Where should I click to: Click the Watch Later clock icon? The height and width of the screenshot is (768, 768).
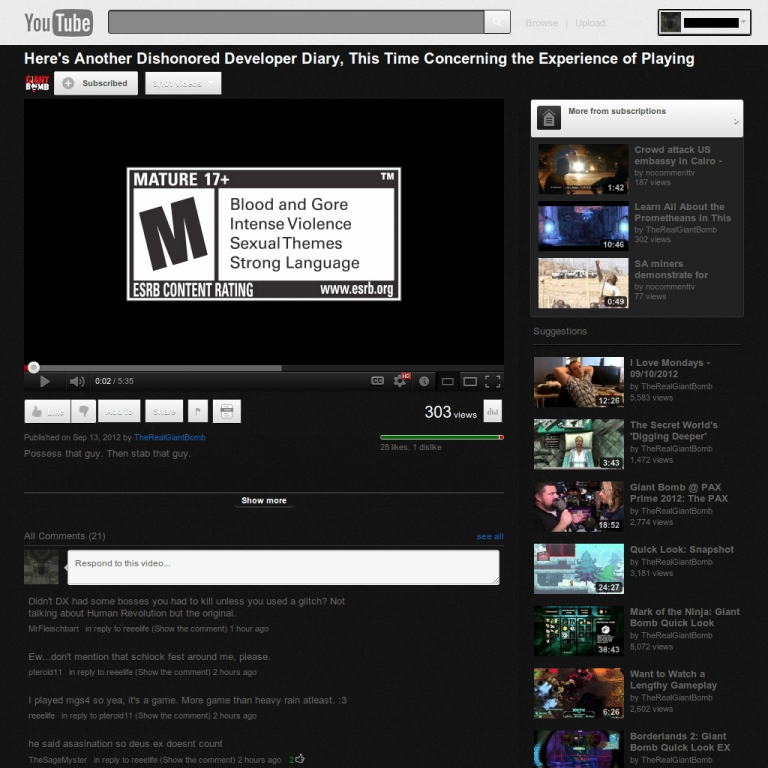pos(424,381)
